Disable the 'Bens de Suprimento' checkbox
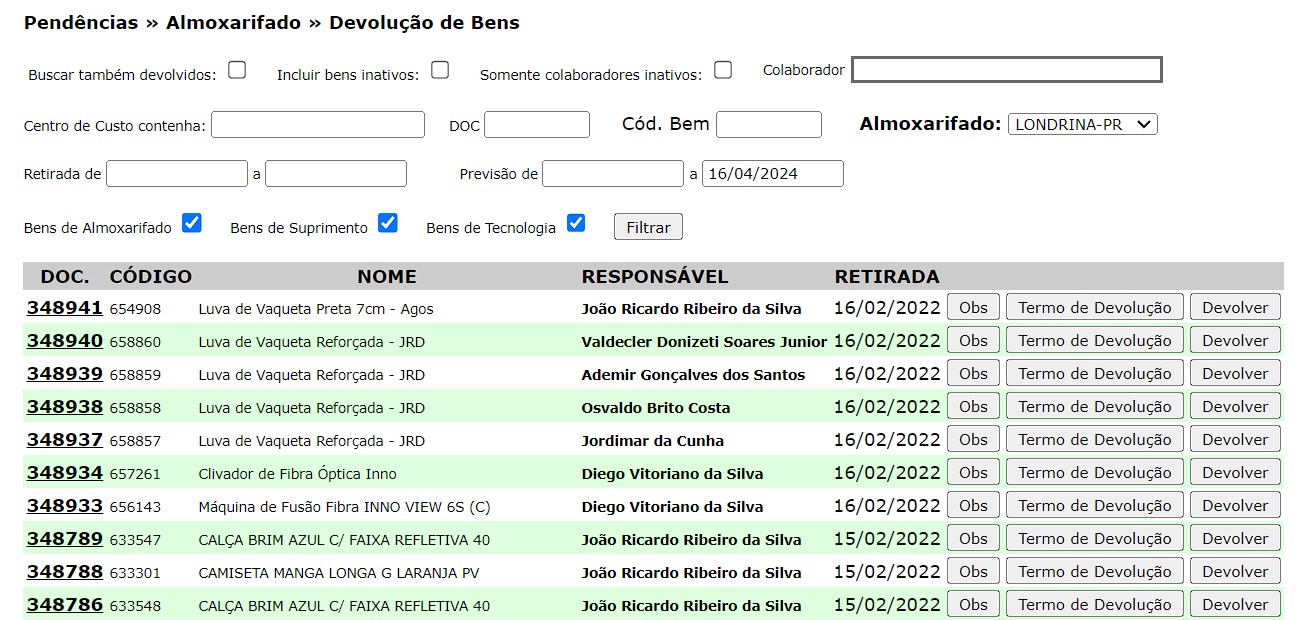Screen dimensions: 1307x620 tap(388, 223)
